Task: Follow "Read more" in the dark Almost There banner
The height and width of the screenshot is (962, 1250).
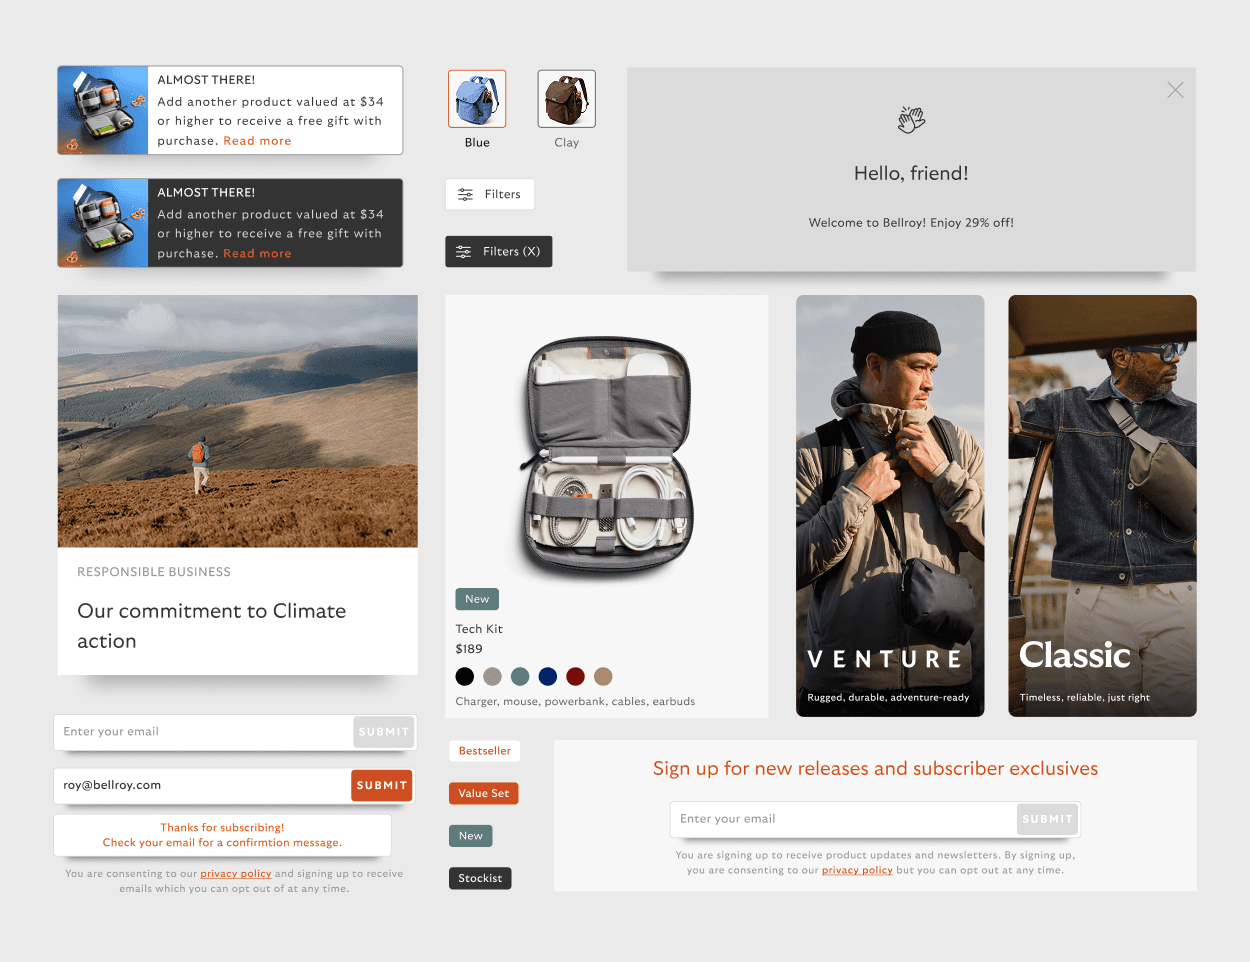Action: coord(257,254)
